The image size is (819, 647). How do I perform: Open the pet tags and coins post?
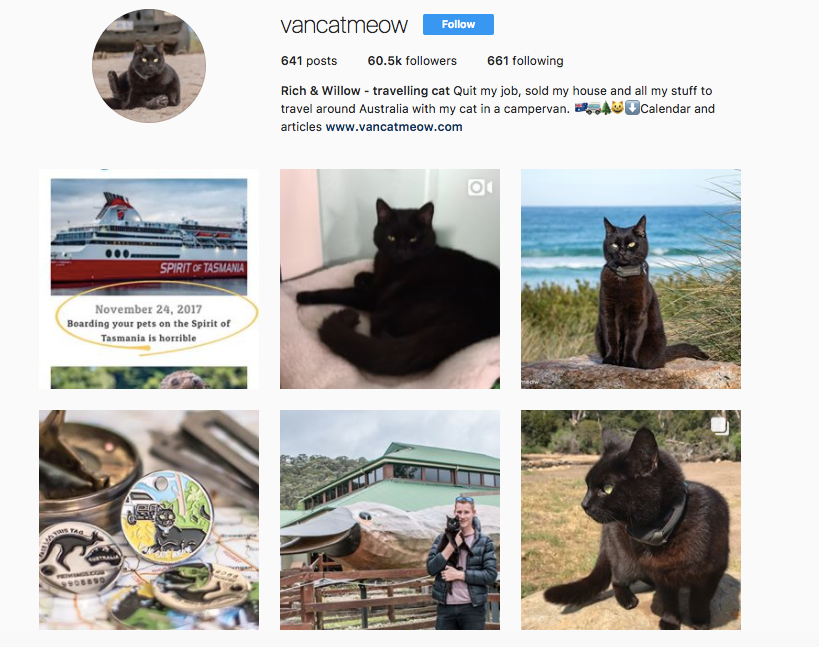pyautogui.click(x=149, y=520)
